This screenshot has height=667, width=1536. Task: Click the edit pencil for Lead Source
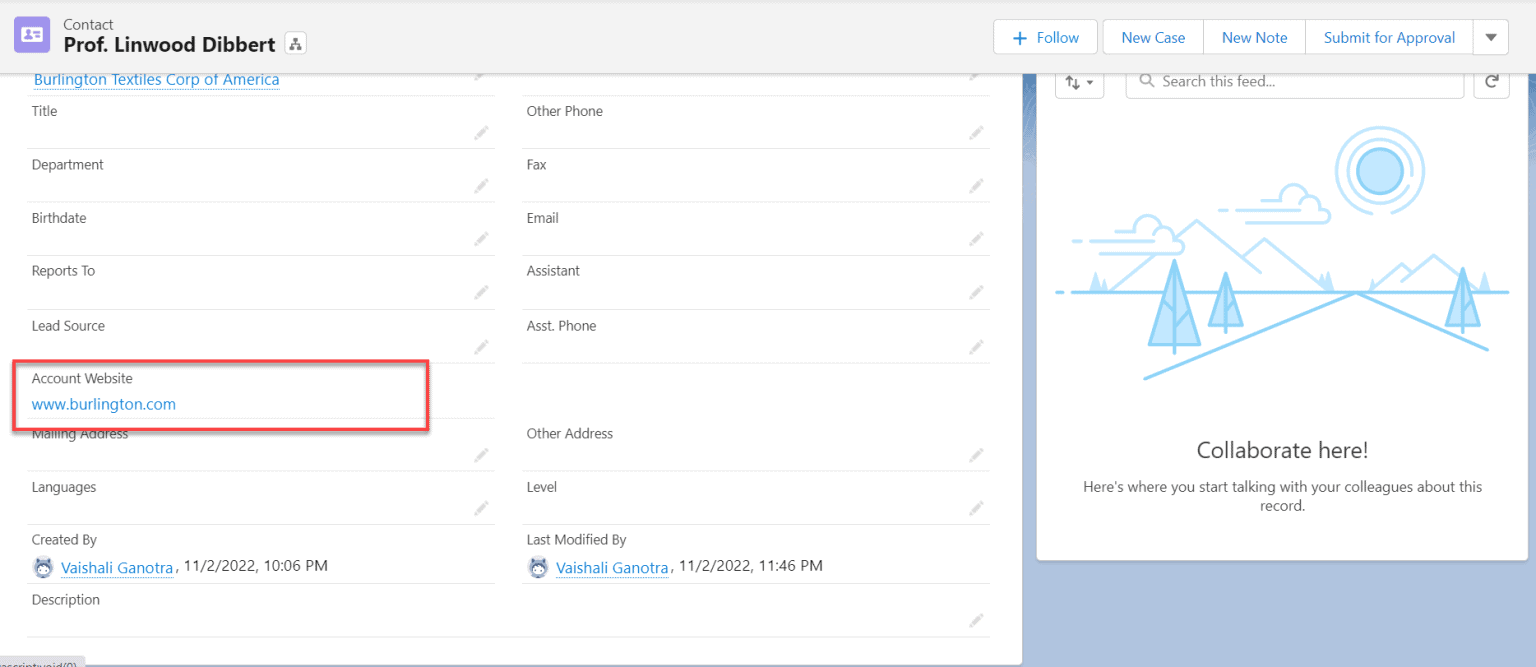click(x=480, y=347)
